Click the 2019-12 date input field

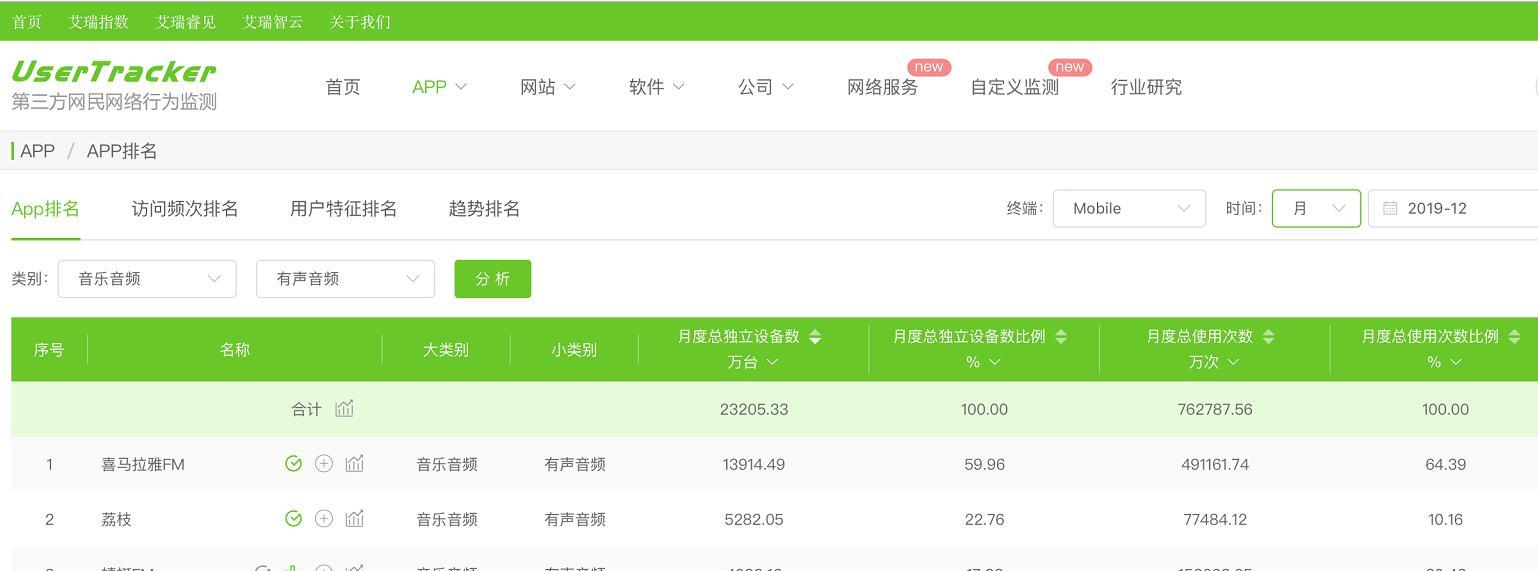tap(1453, 208)
